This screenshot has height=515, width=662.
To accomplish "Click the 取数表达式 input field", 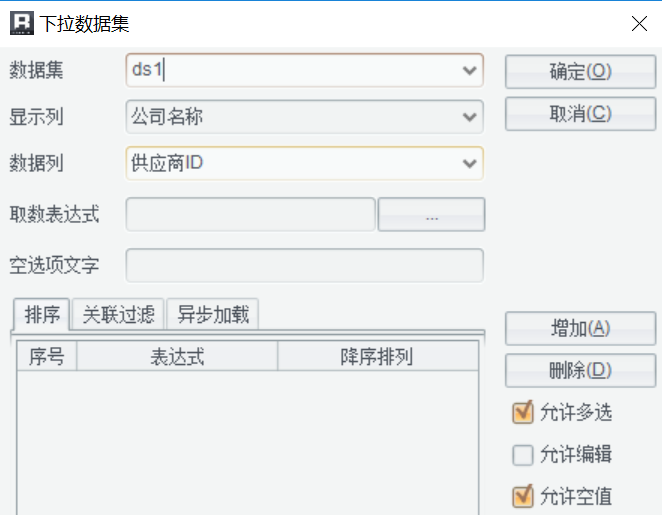I will [250, 215].
